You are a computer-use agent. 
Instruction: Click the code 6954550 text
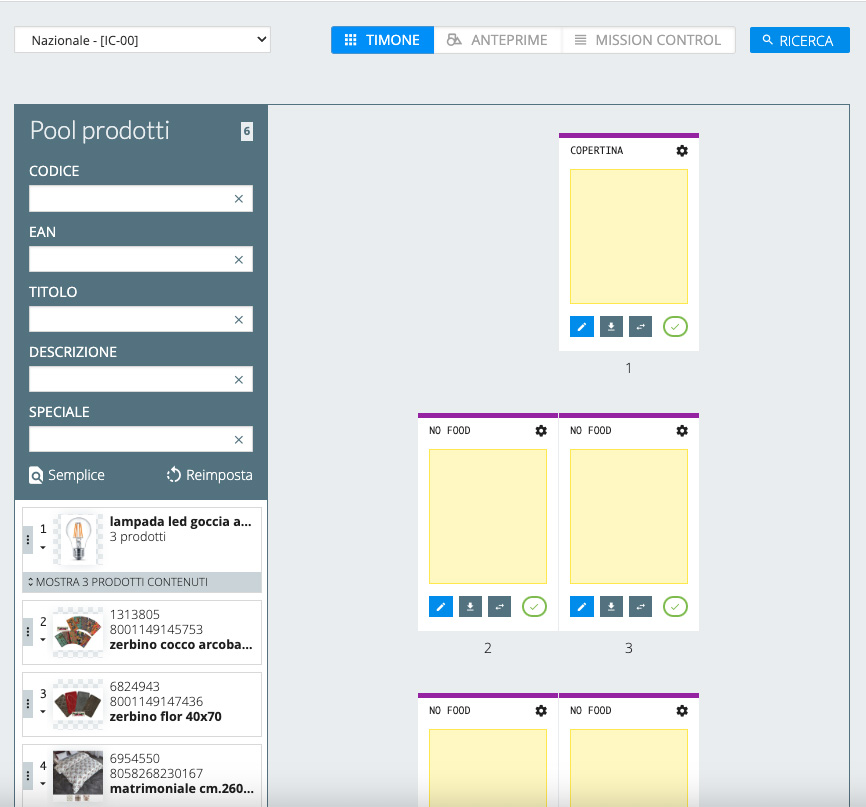point(135,758)
